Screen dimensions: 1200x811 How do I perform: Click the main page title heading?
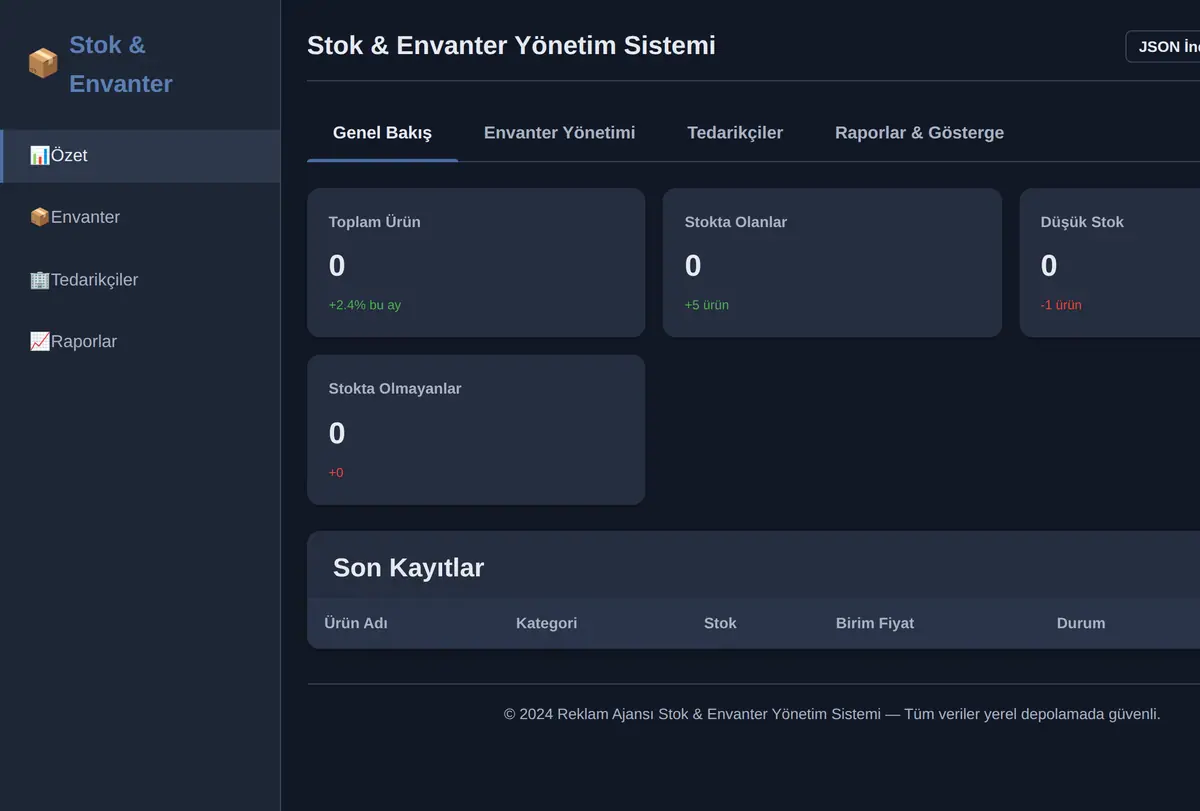coord(511,46)
